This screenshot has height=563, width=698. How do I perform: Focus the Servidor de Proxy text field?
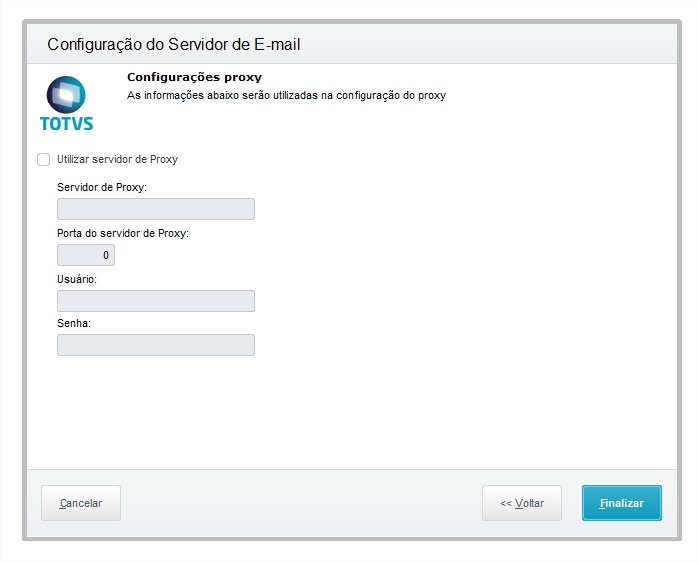click(155, 209)
